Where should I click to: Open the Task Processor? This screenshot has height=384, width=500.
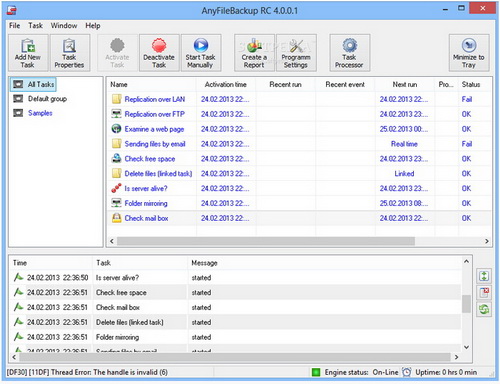click(349, 53)
